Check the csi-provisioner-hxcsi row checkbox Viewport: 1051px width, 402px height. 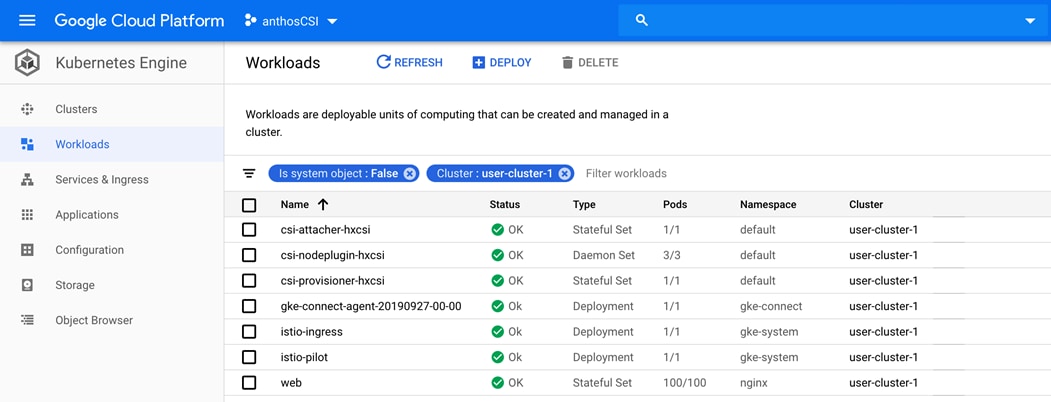click(x=249, y=281)
